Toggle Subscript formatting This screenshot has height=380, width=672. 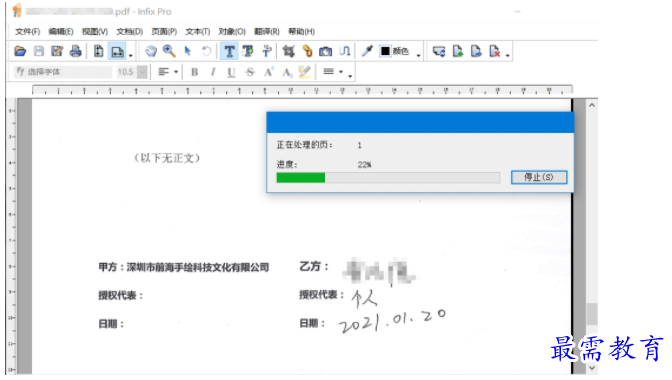(x=287, y=72)
